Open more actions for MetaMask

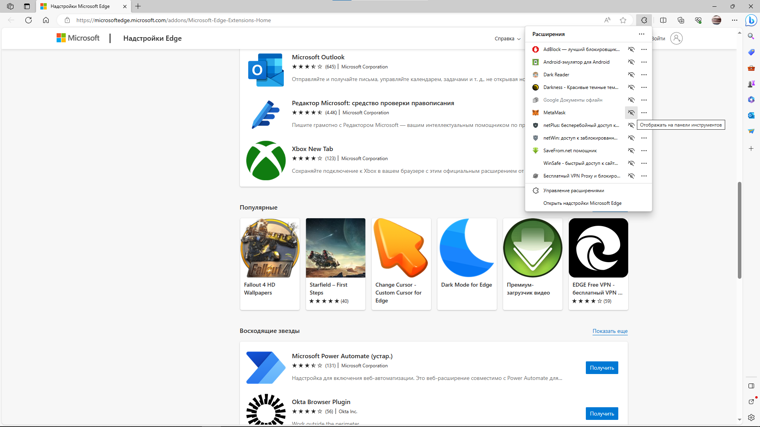point(644,112)
